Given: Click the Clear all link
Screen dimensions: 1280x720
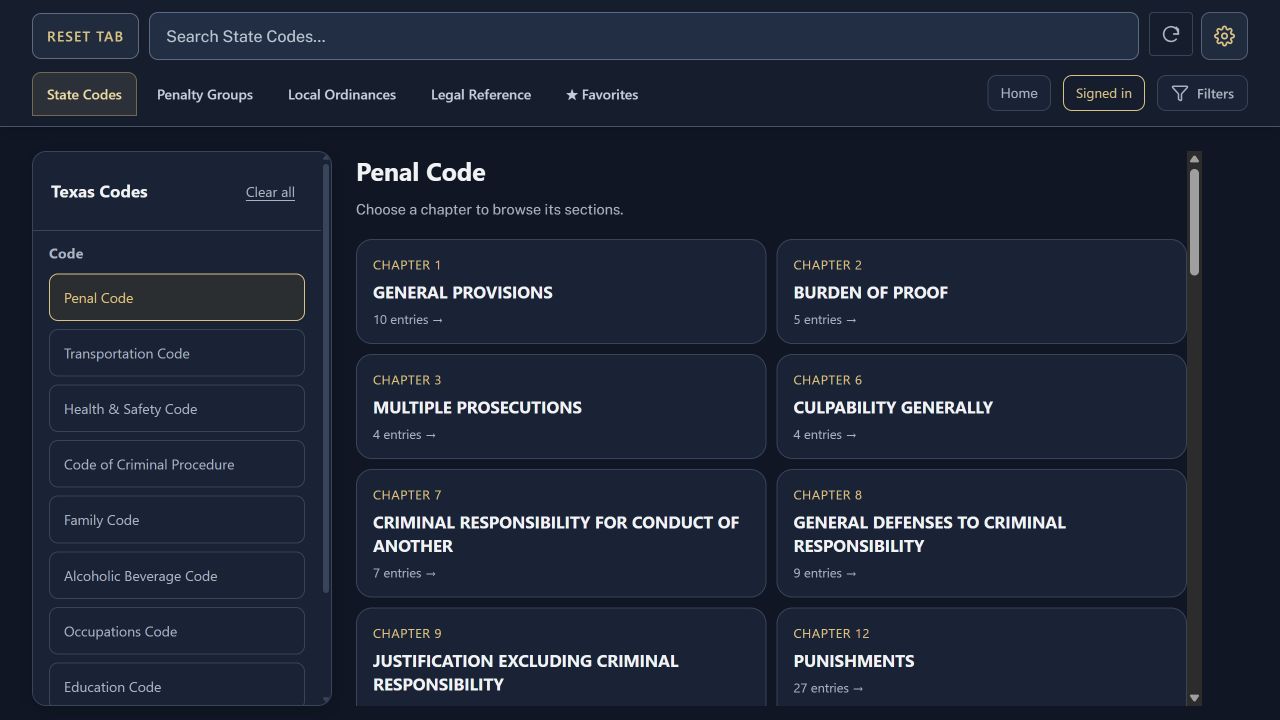Looking at the screenshot, I should (x=270, y=192).
